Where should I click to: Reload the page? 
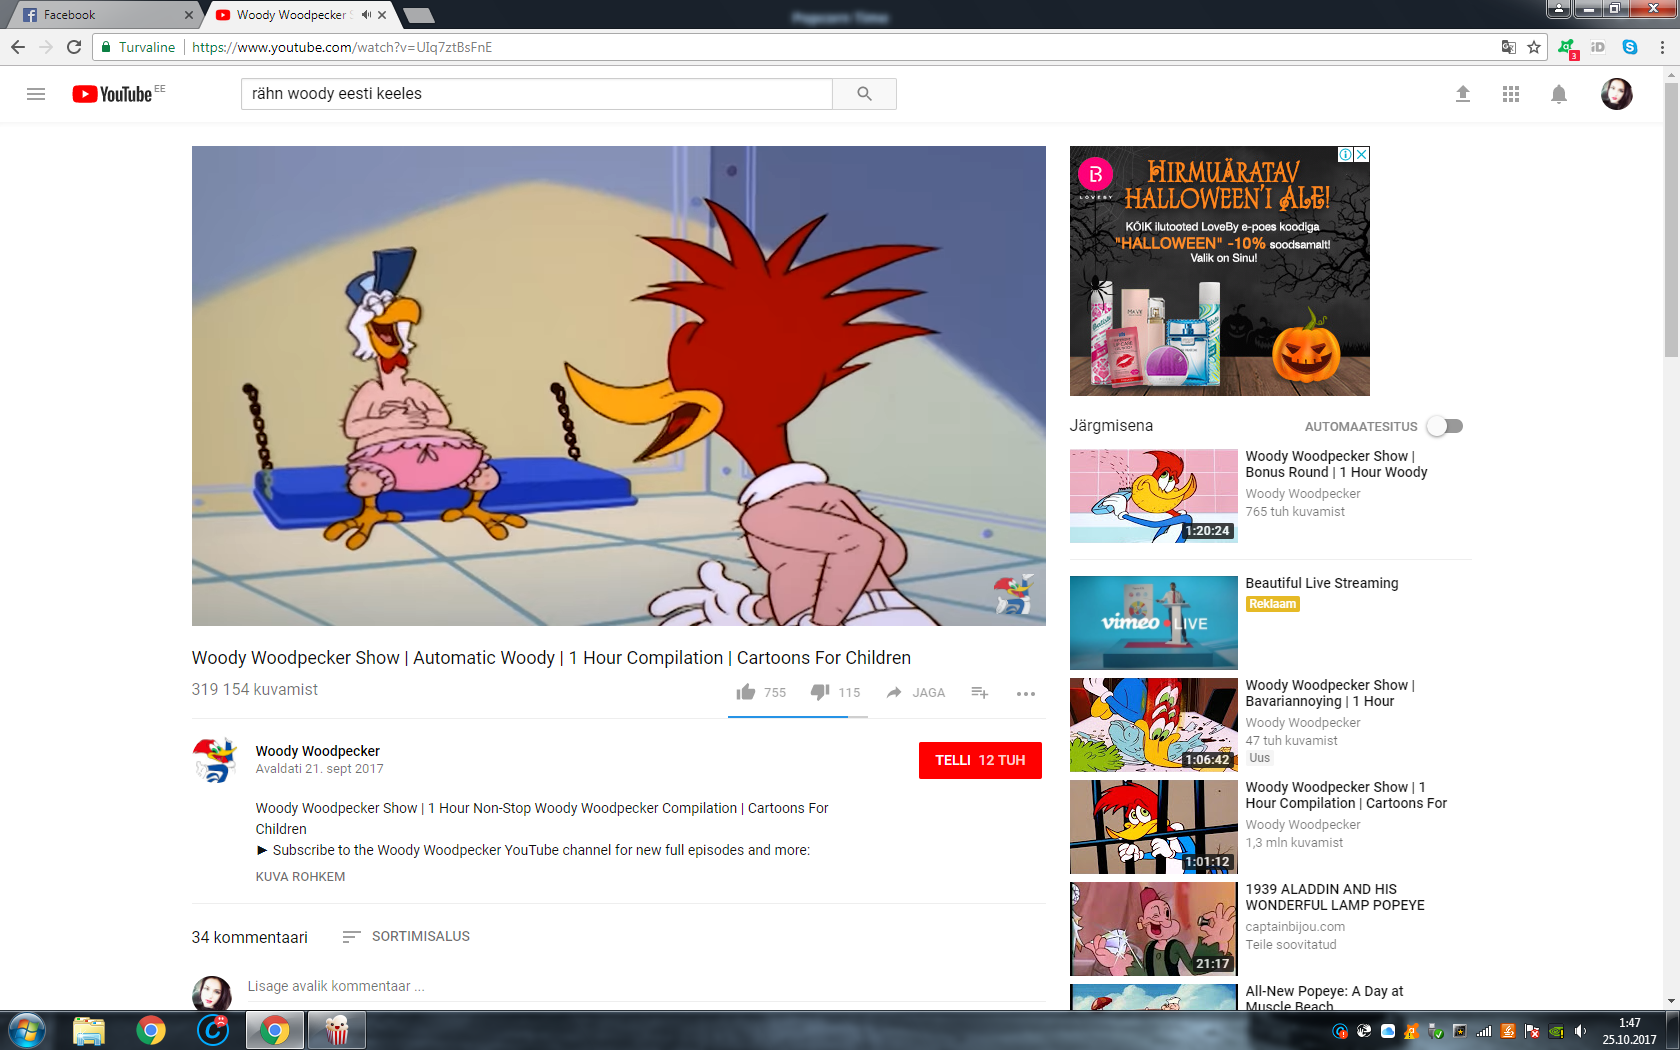tap(74, 47)
